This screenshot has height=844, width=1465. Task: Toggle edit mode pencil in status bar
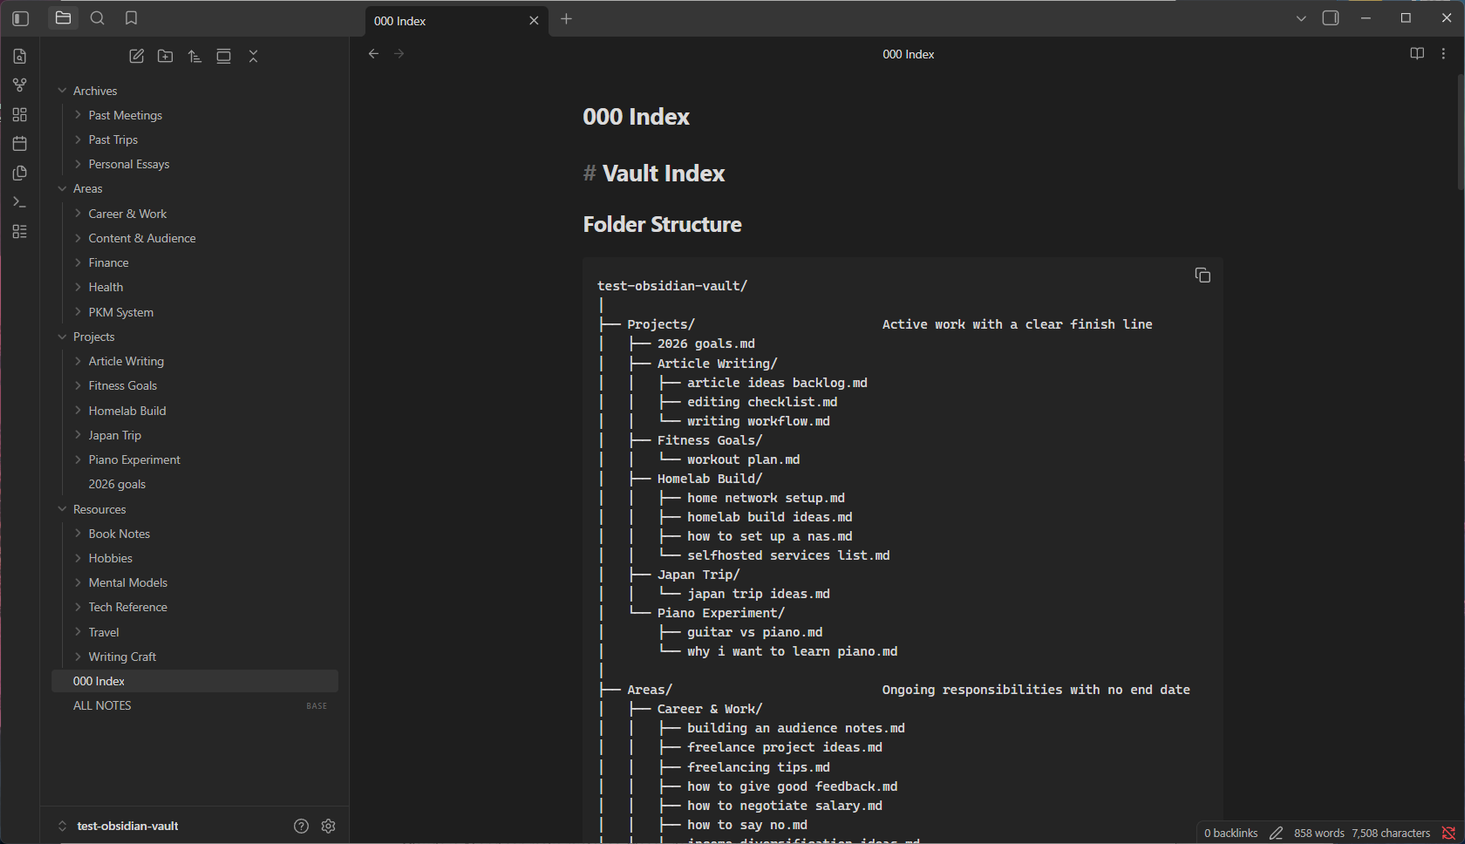click(1276, 833)
